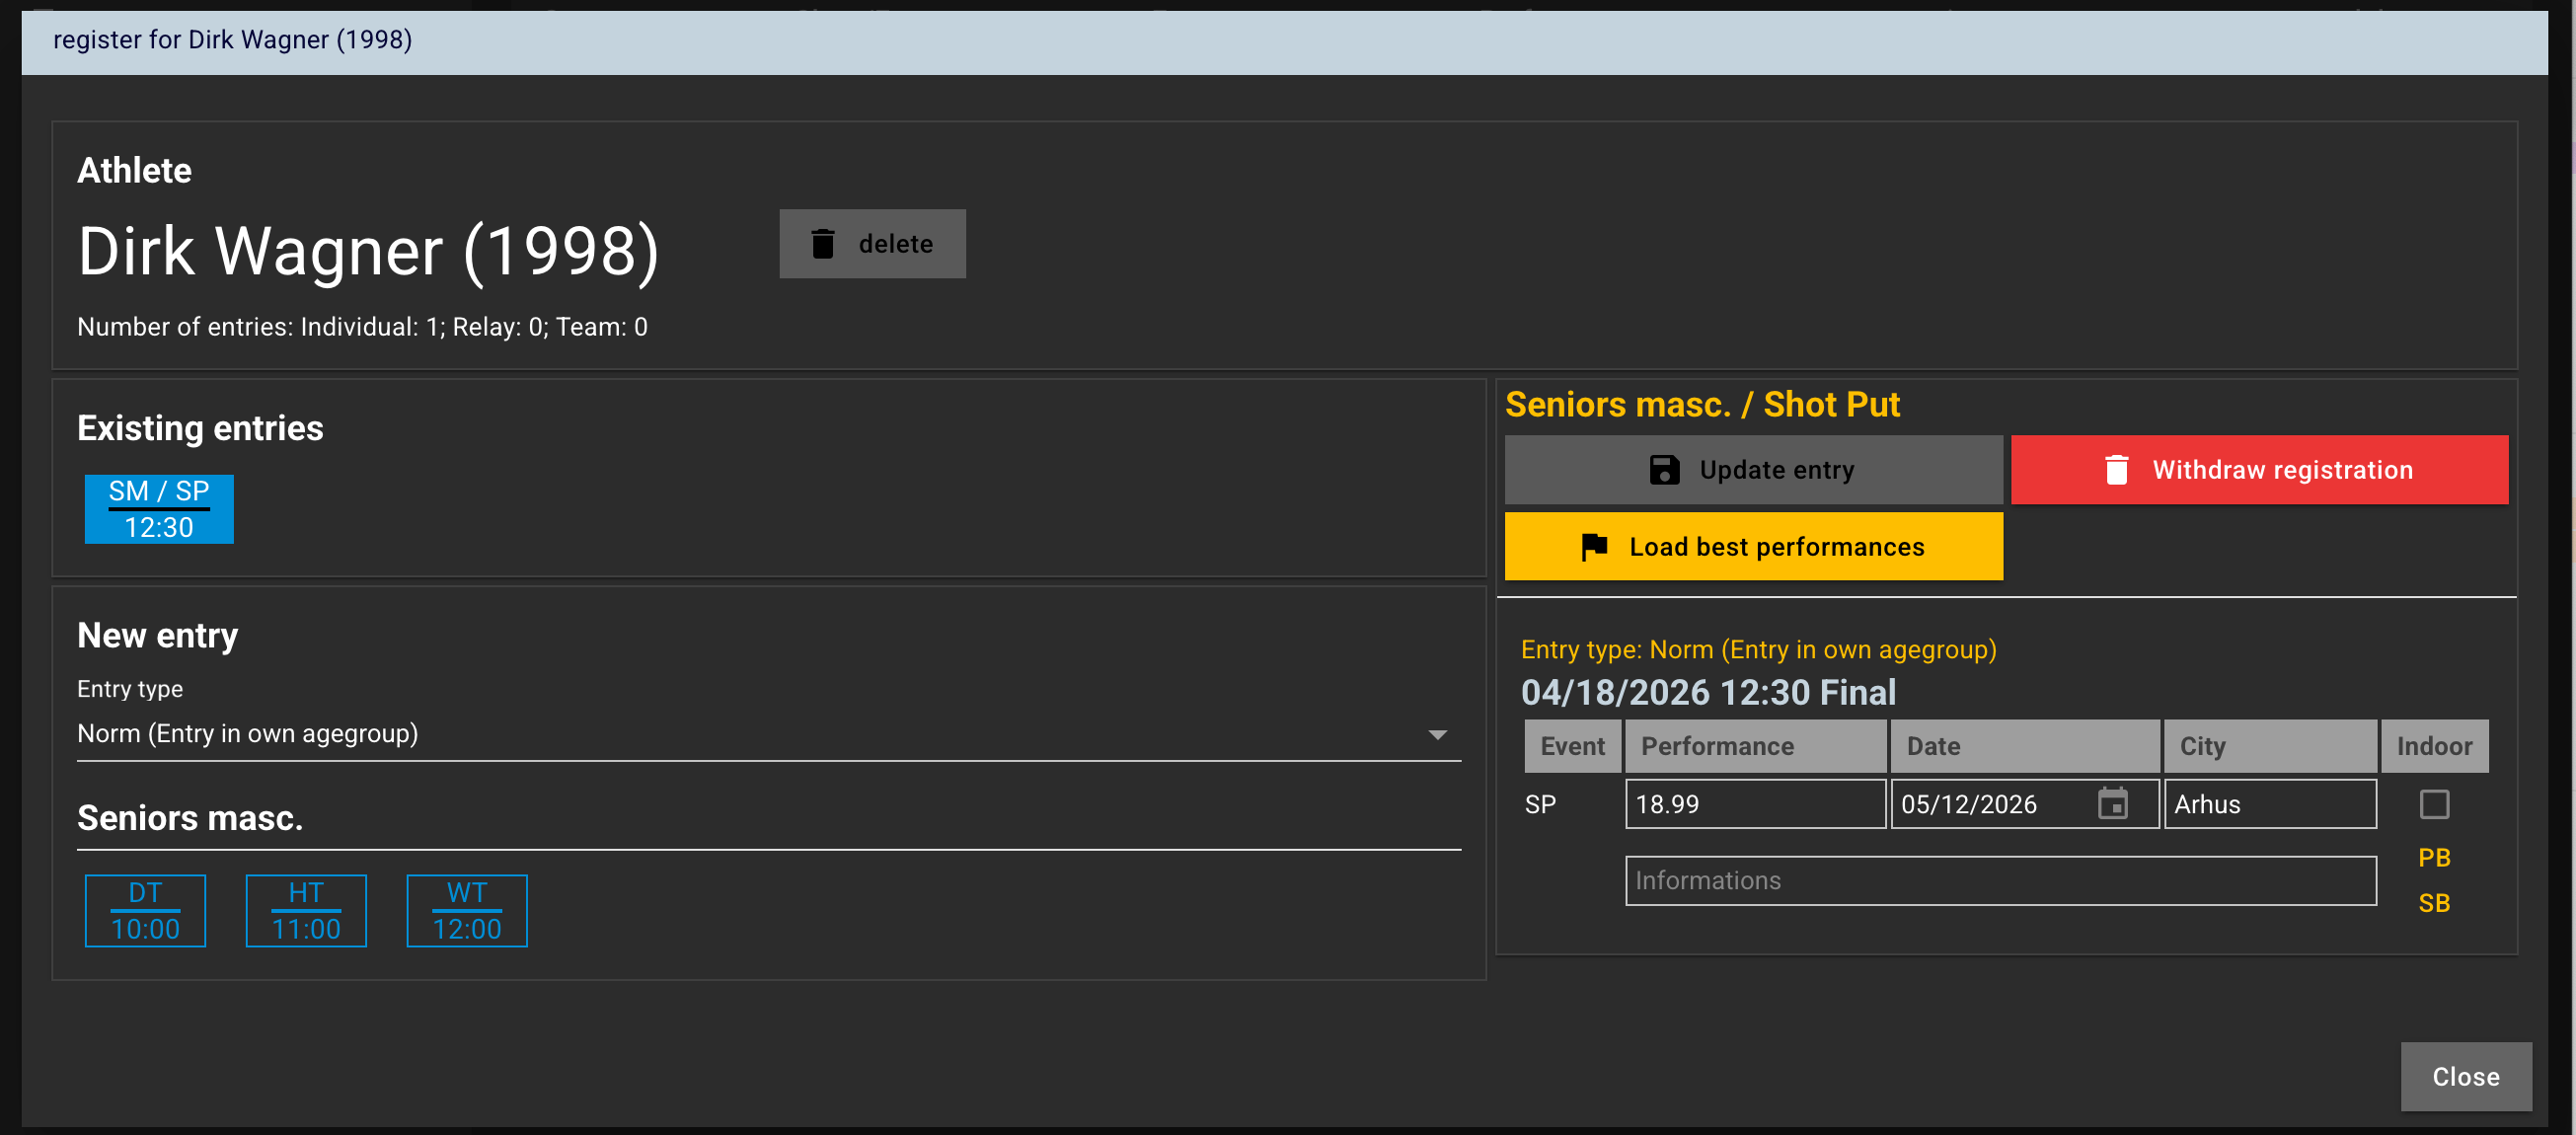
Task: Click the Date field 05/12/2026
Action: (1990, 804)
